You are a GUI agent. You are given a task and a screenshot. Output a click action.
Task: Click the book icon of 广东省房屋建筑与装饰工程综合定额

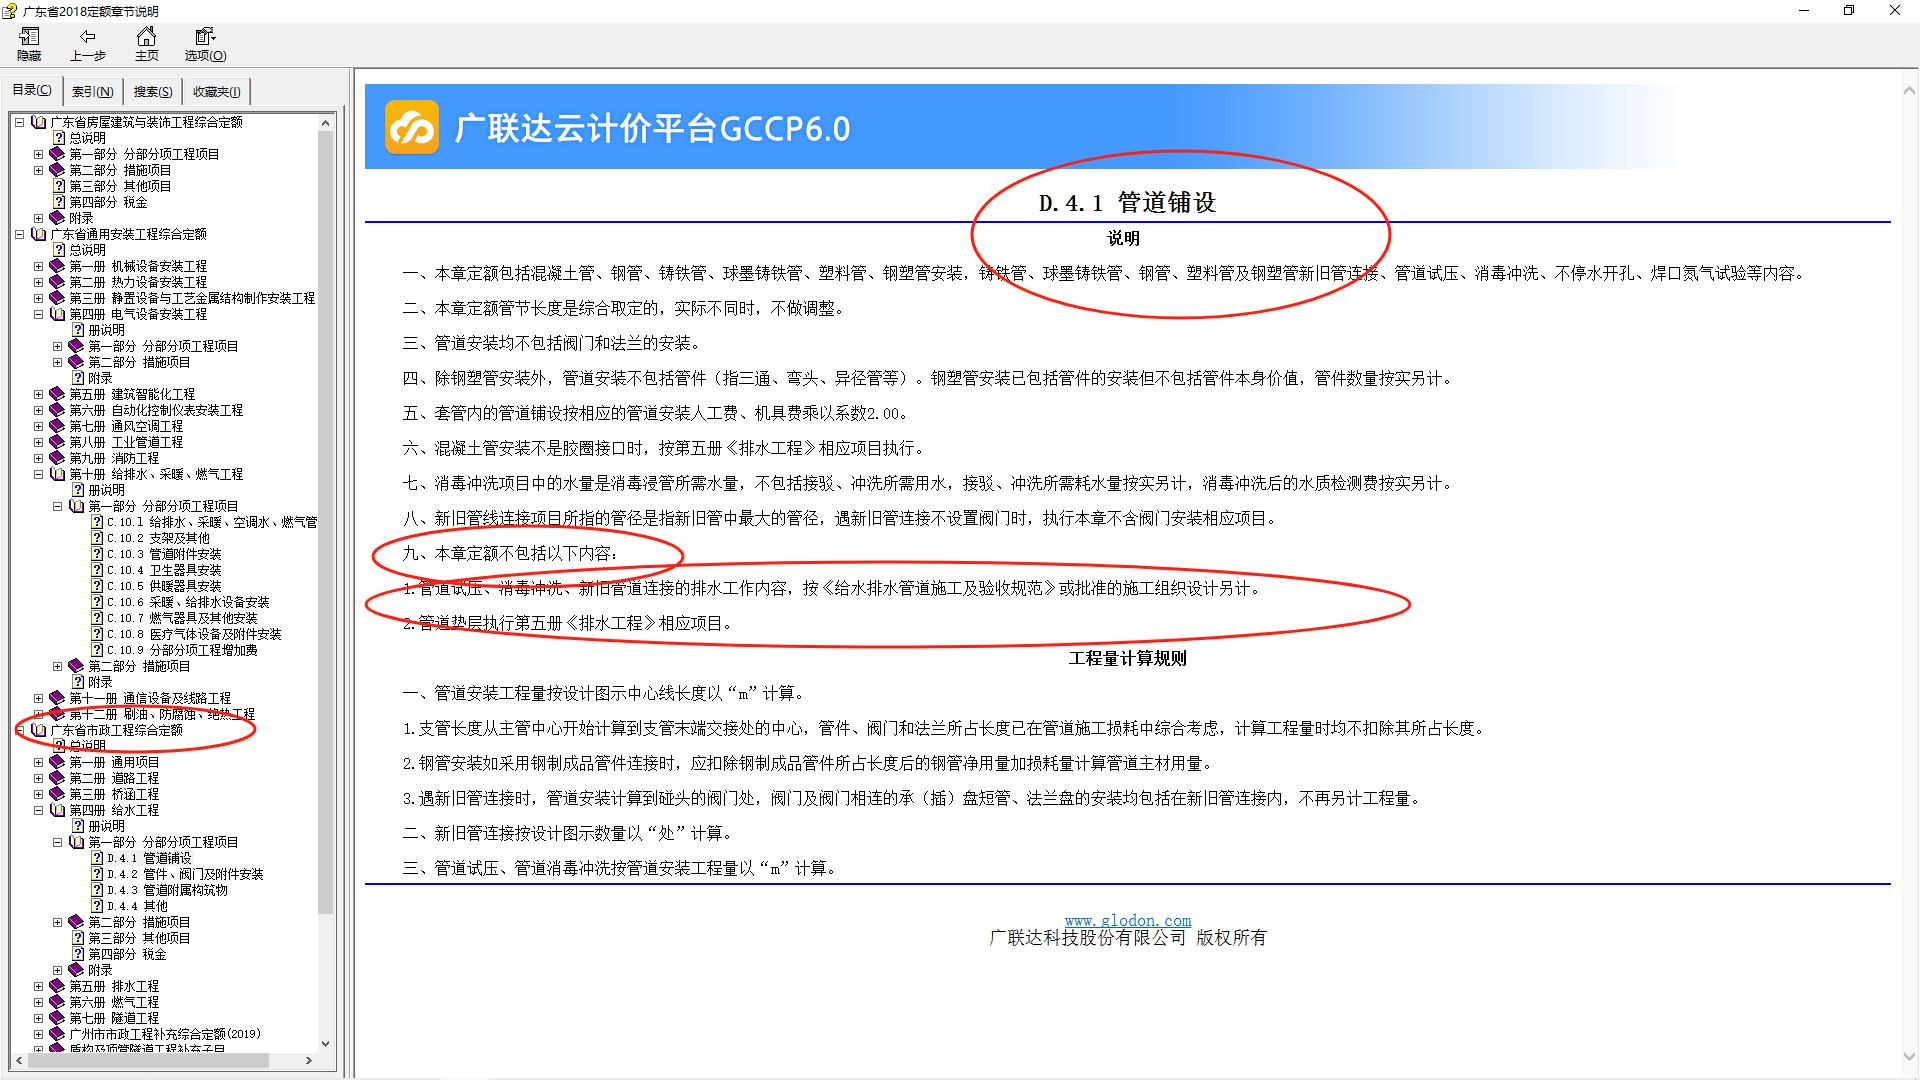coord(39,122)
